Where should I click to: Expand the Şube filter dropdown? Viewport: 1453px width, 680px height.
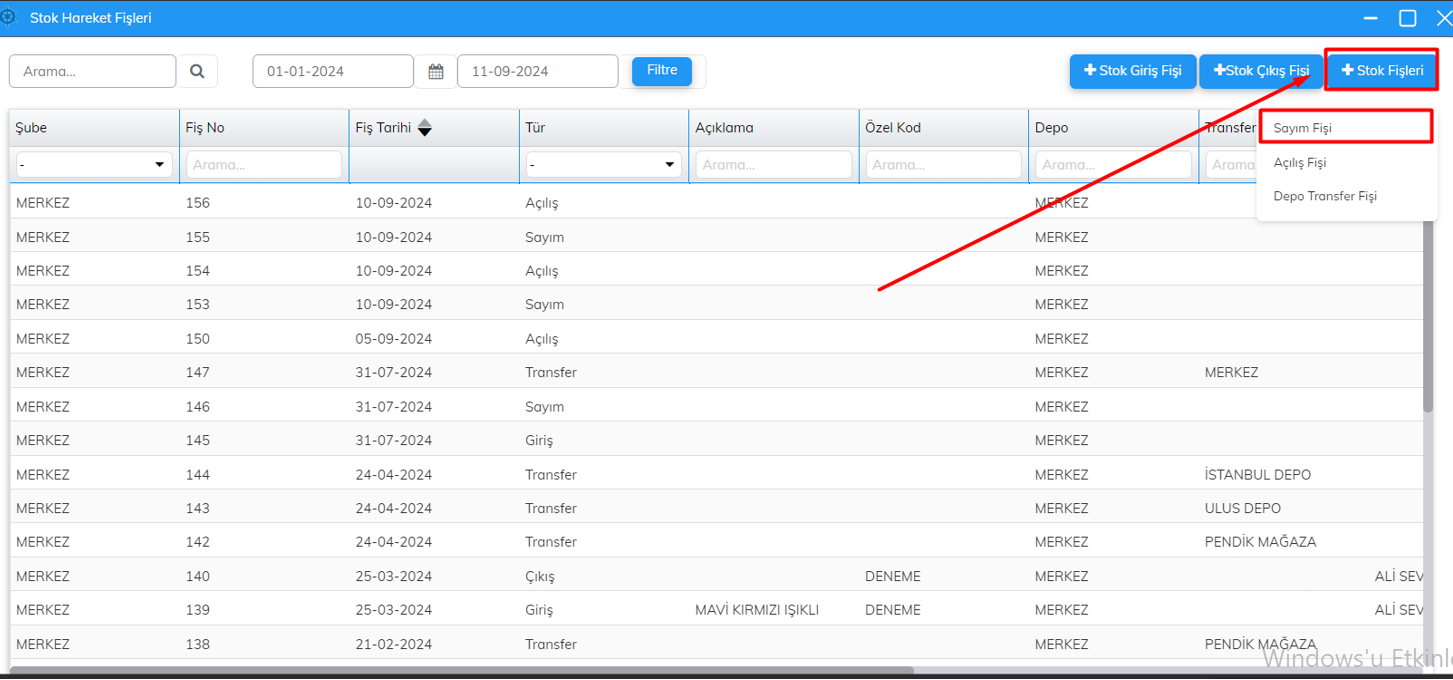[95, 165]
